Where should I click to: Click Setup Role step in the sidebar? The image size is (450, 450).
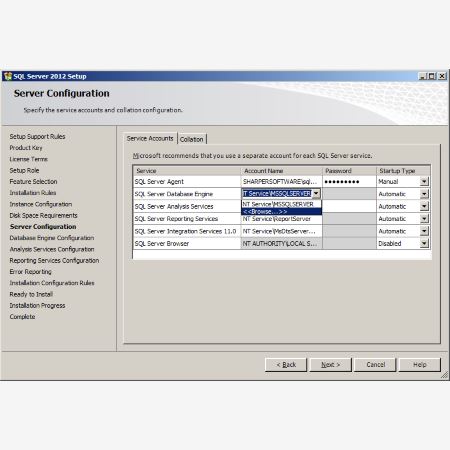coord(24,170)
